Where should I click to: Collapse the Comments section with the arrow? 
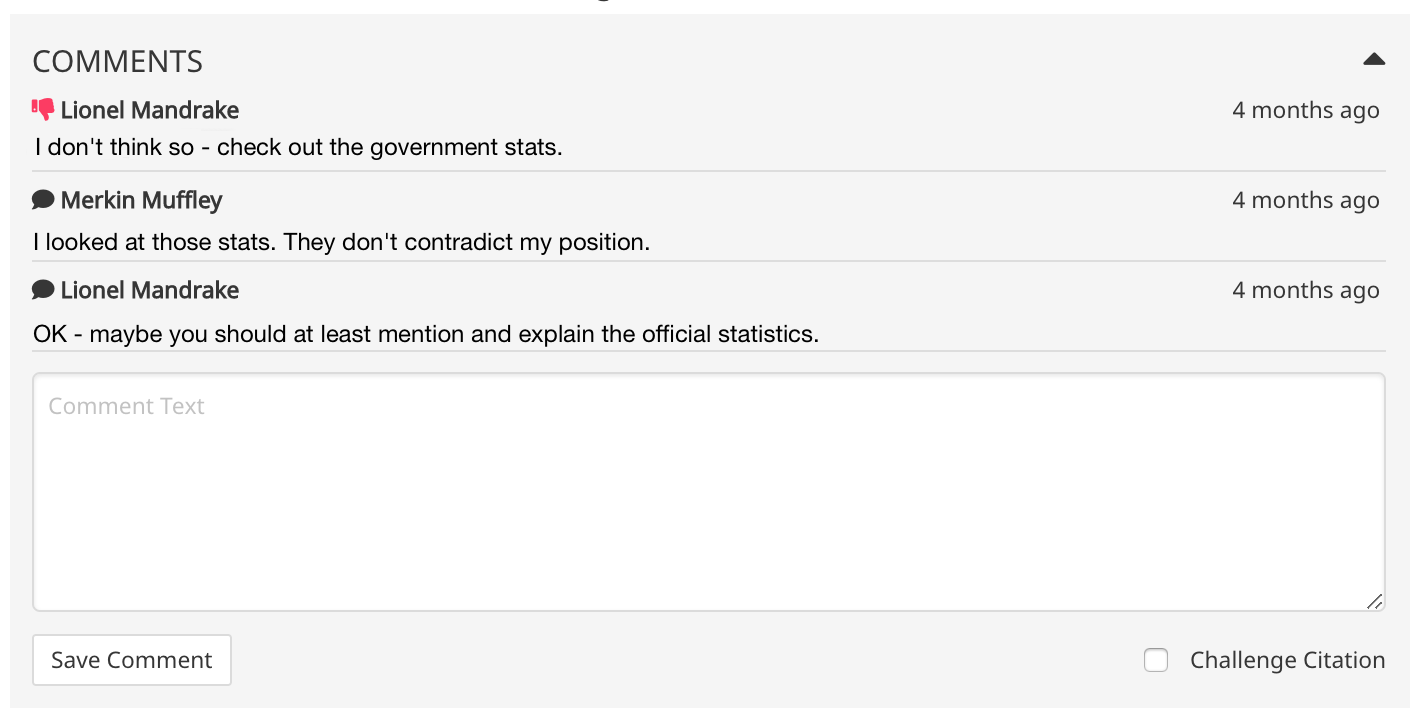coord(1374,60)
